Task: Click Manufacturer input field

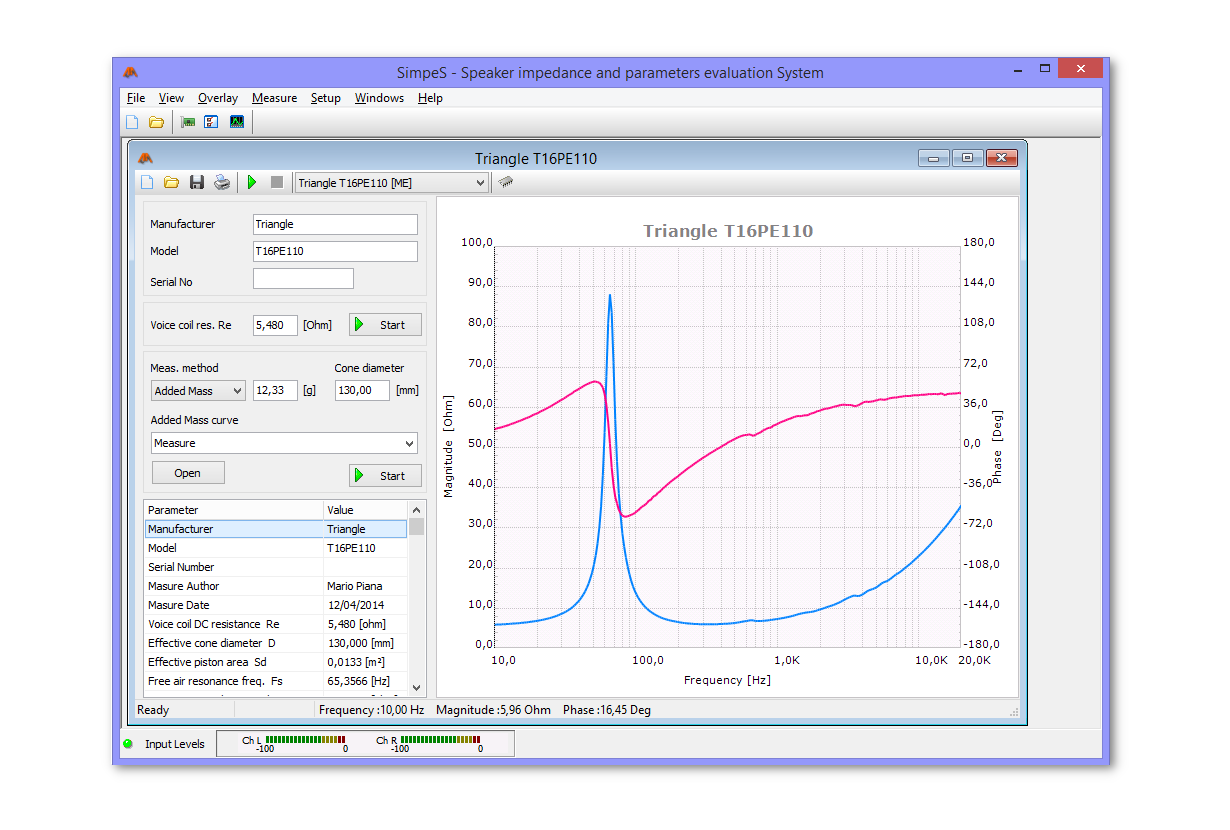Action: [335, 224]
